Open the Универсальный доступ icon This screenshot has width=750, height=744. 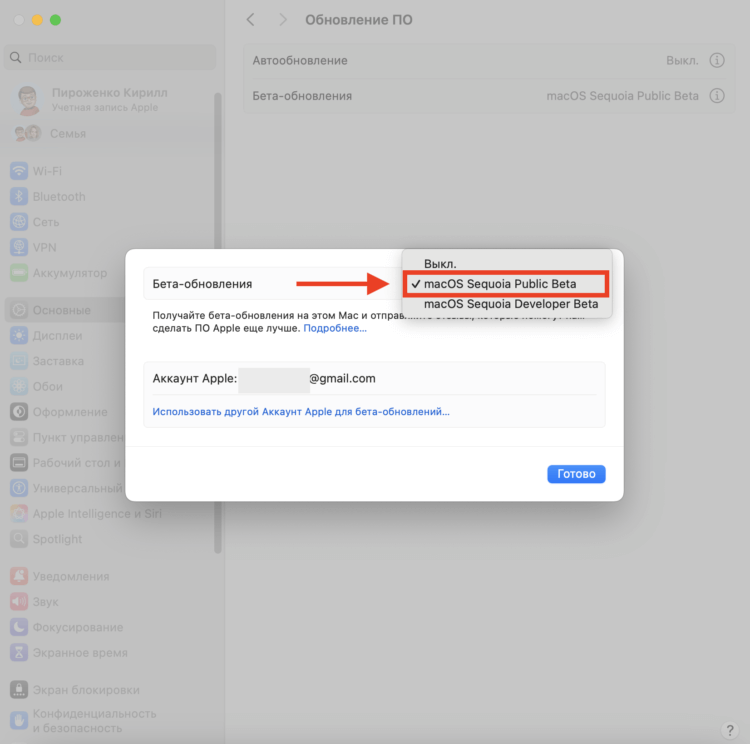[x=19, y=488]
